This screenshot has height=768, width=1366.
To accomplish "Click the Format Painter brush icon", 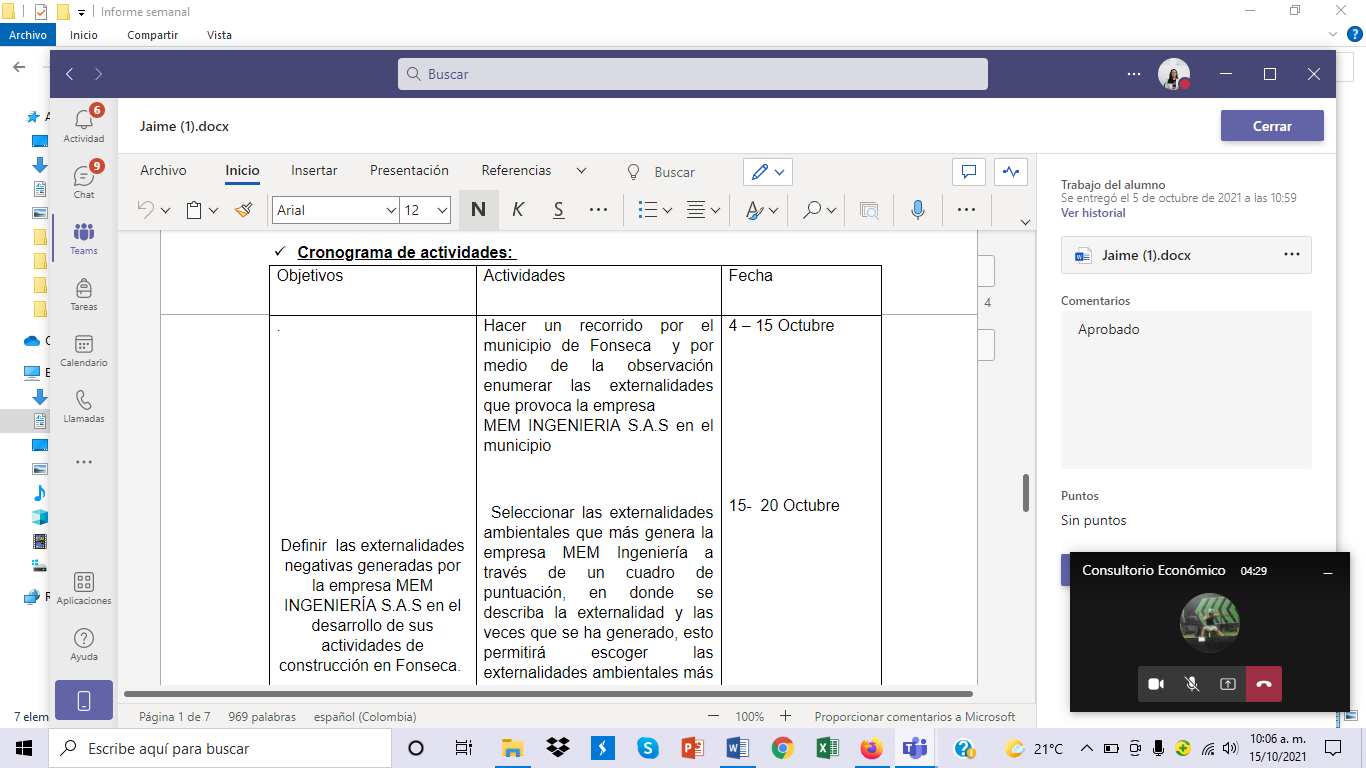I will click(243, 210).
